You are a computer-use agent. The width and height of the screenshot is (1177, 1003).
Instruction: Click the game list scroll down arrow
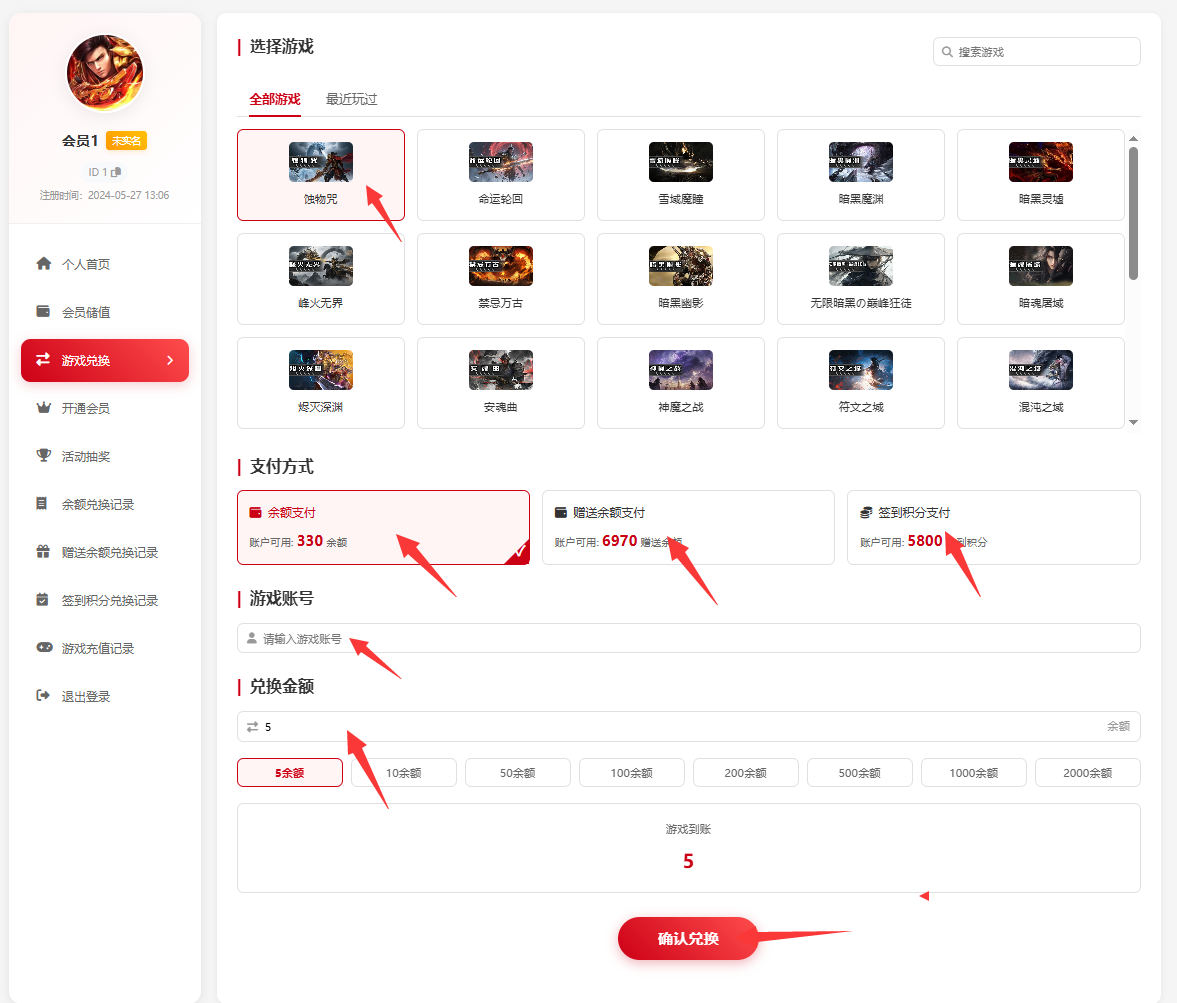pyautogui.click(x=1133, y=423)
